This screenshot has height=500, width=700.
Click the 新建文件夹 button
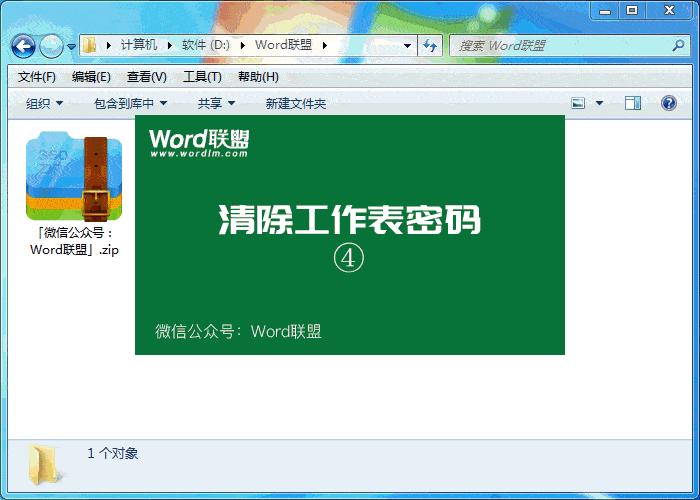pos(296,104)
